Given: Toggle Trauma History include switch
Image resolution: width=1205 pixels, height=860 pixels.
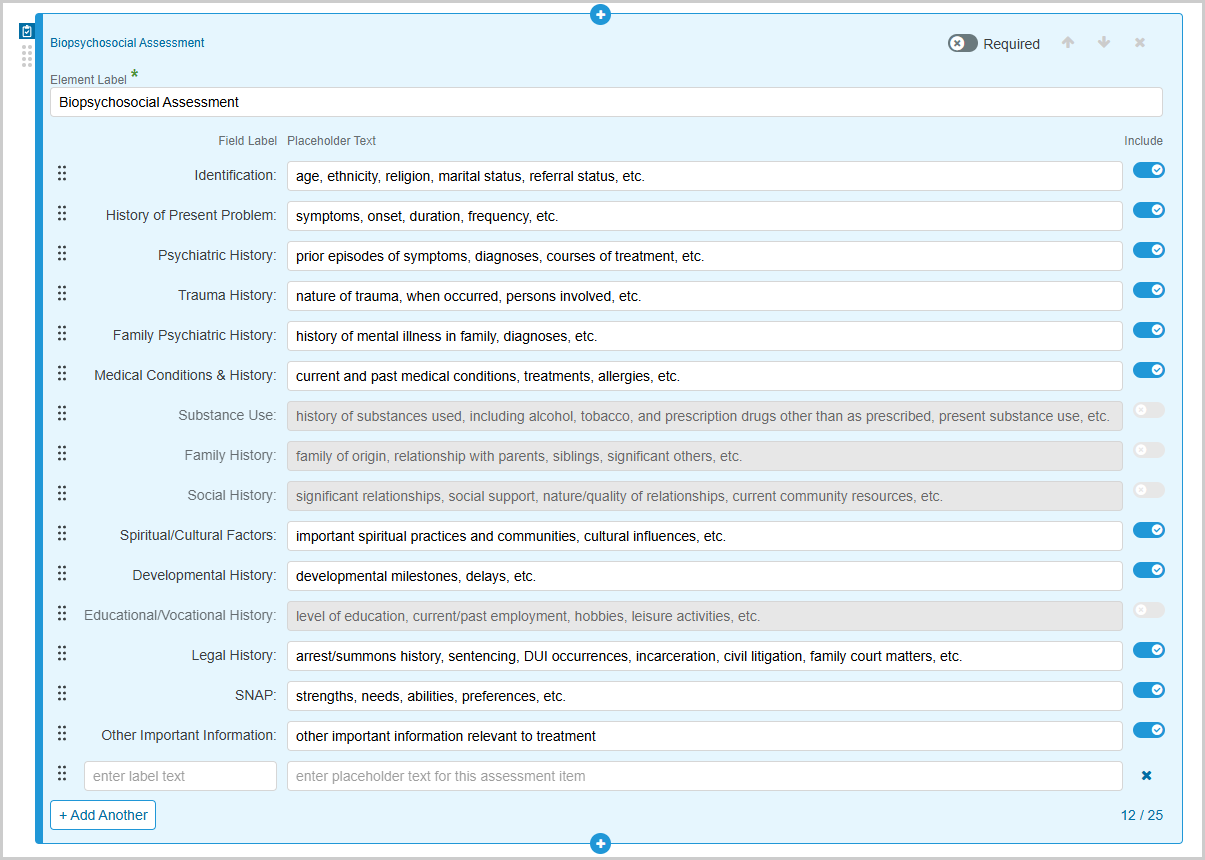Looking at the screenshot, I should pos(1149,290).
